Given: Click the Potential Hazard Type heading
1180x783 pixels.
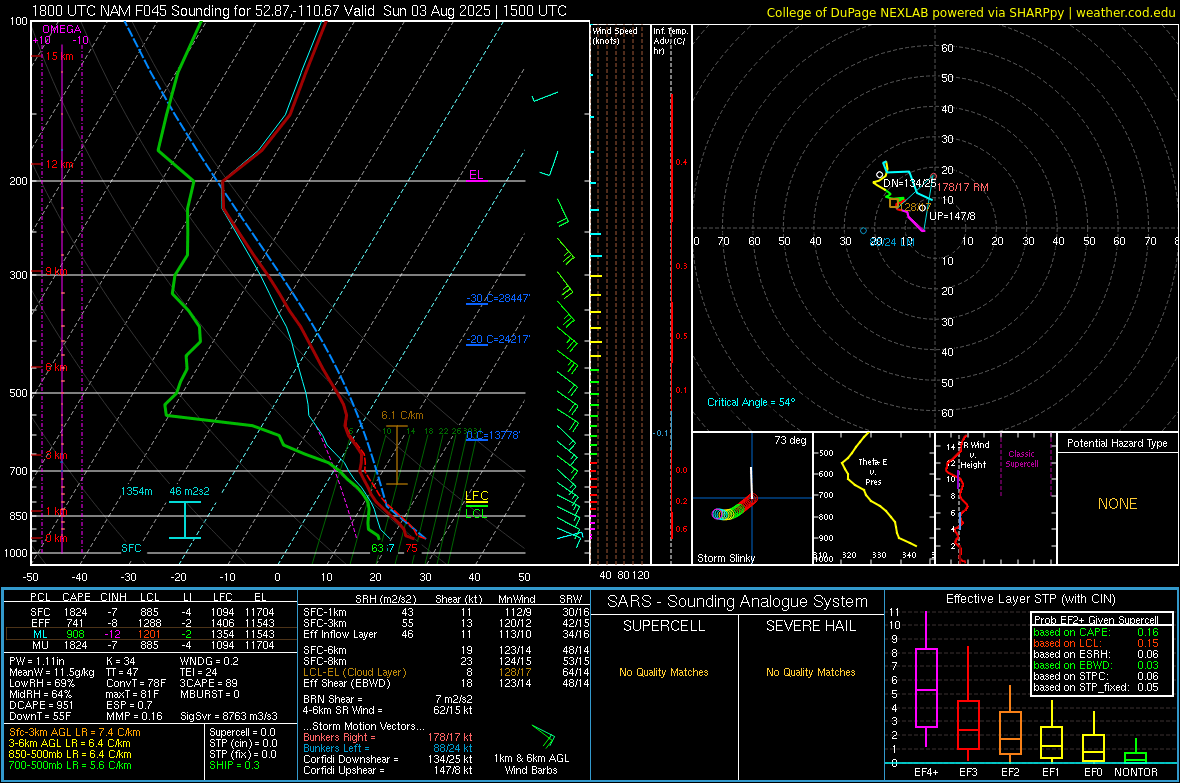Looking at the screenshot, I should tap(1117, 443).
